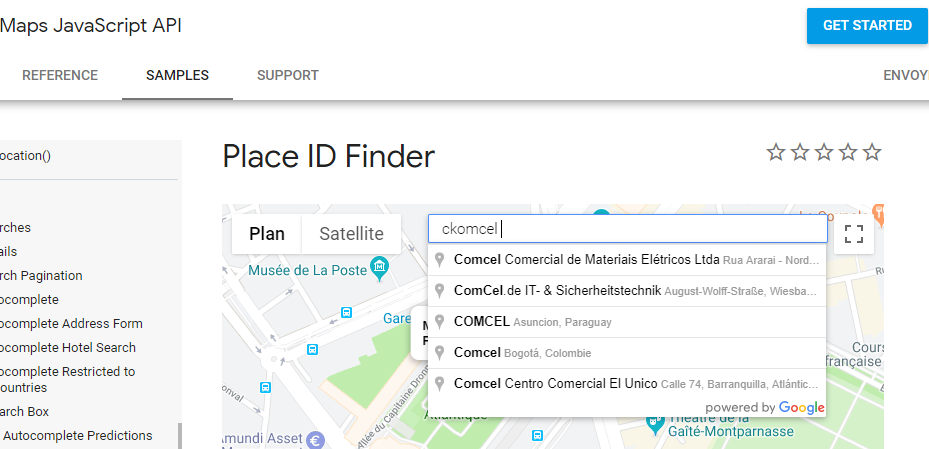
Task: Click the search box containing ckomcel
Action: click(627, 229)
